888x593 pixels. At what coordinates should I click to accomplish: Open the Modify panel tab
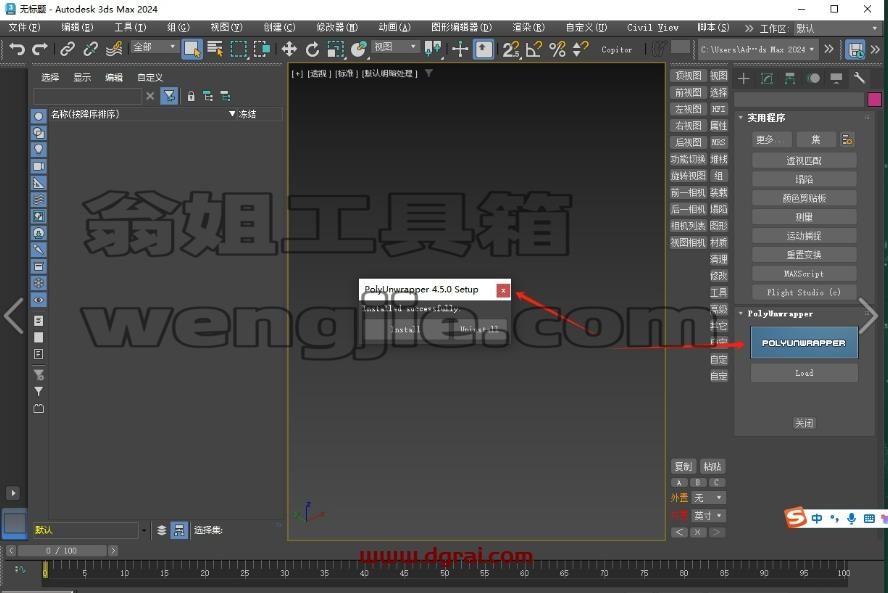click(x=767, y=79)
